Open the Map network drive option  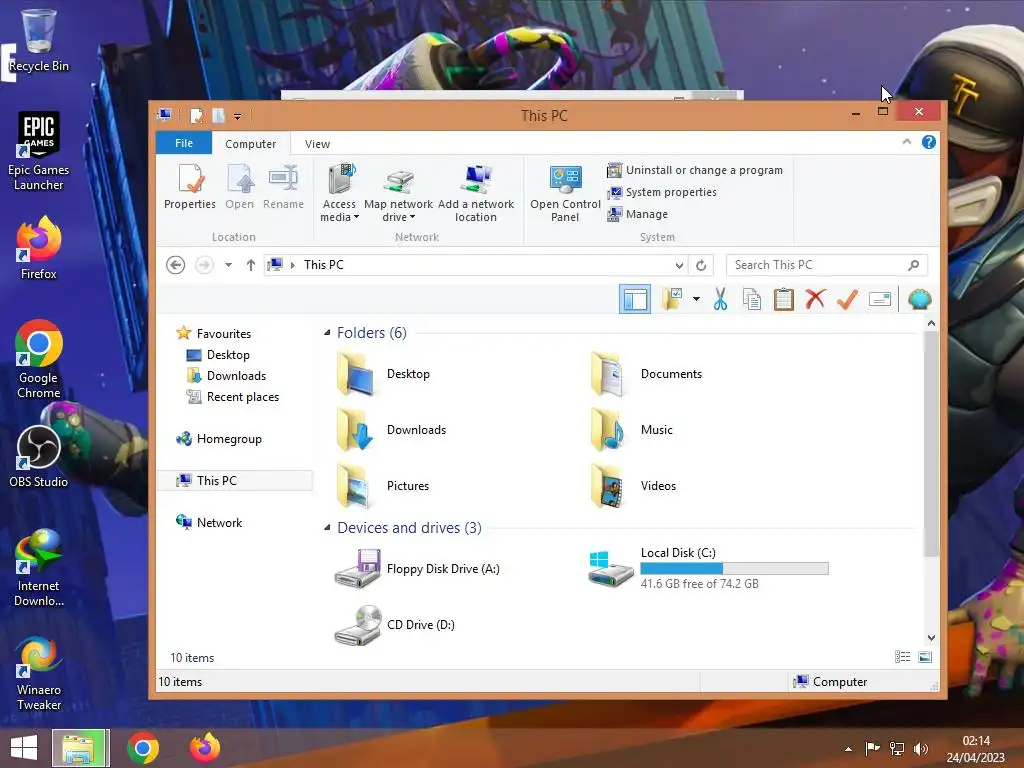tap(398, 193)
